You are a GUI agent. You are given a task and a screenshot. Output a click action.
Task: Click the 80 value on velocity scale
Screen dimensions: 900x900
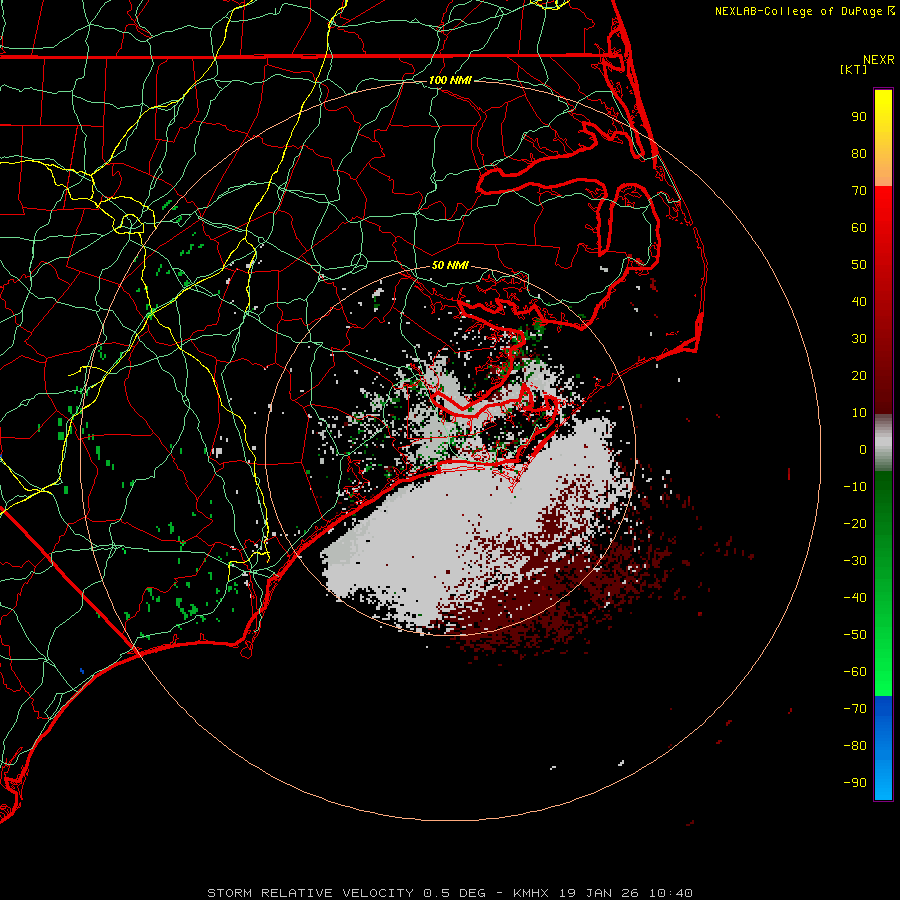click(859, 153)
